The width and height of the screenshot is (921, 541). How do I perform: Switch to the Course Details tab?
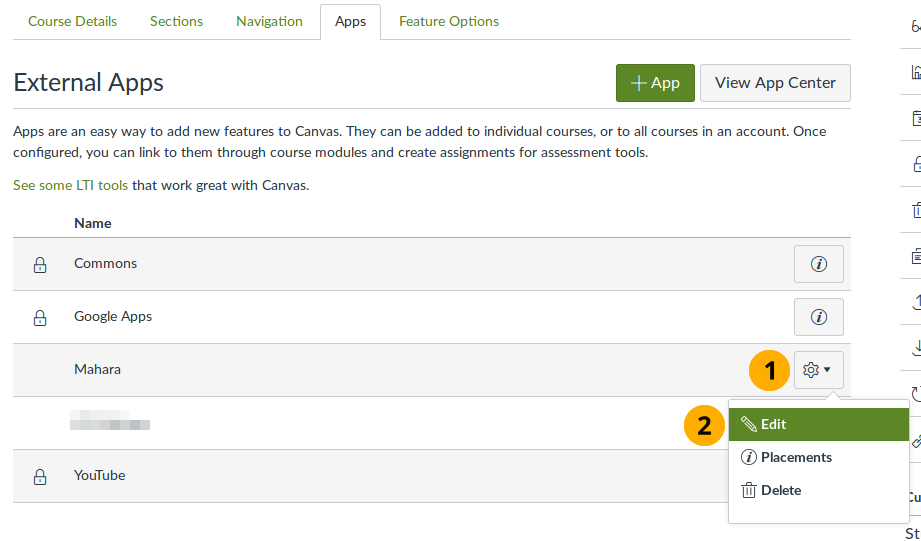click(72, 21)
